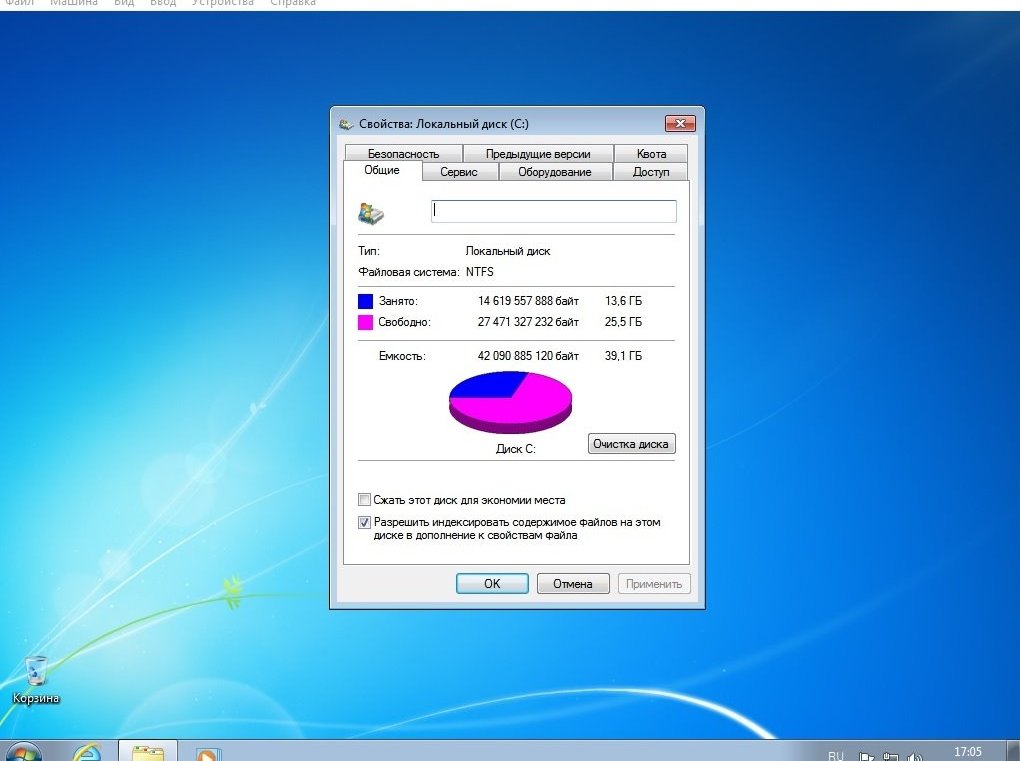The image size is (1020, 761).
Task: Confirm with the OK button
Action: click(x=492, y=583)
